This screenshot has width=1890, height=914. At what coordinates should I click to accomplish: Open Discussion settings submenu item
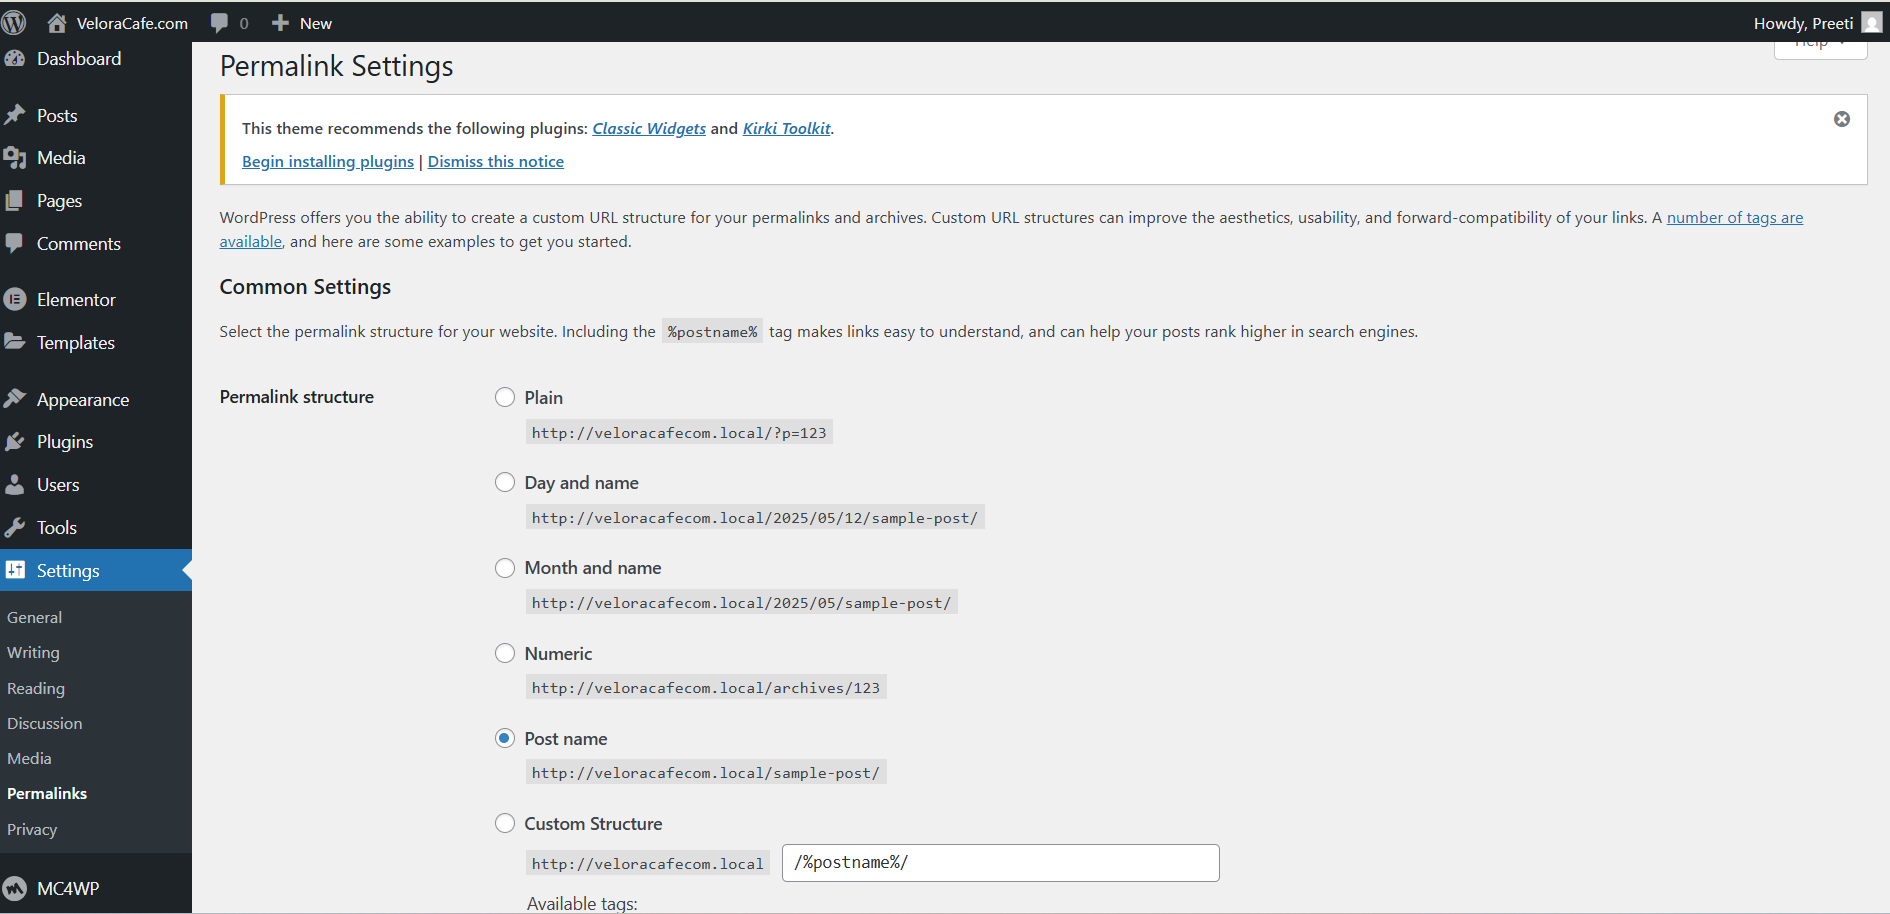pyautogui.click(x=45, y=723)
